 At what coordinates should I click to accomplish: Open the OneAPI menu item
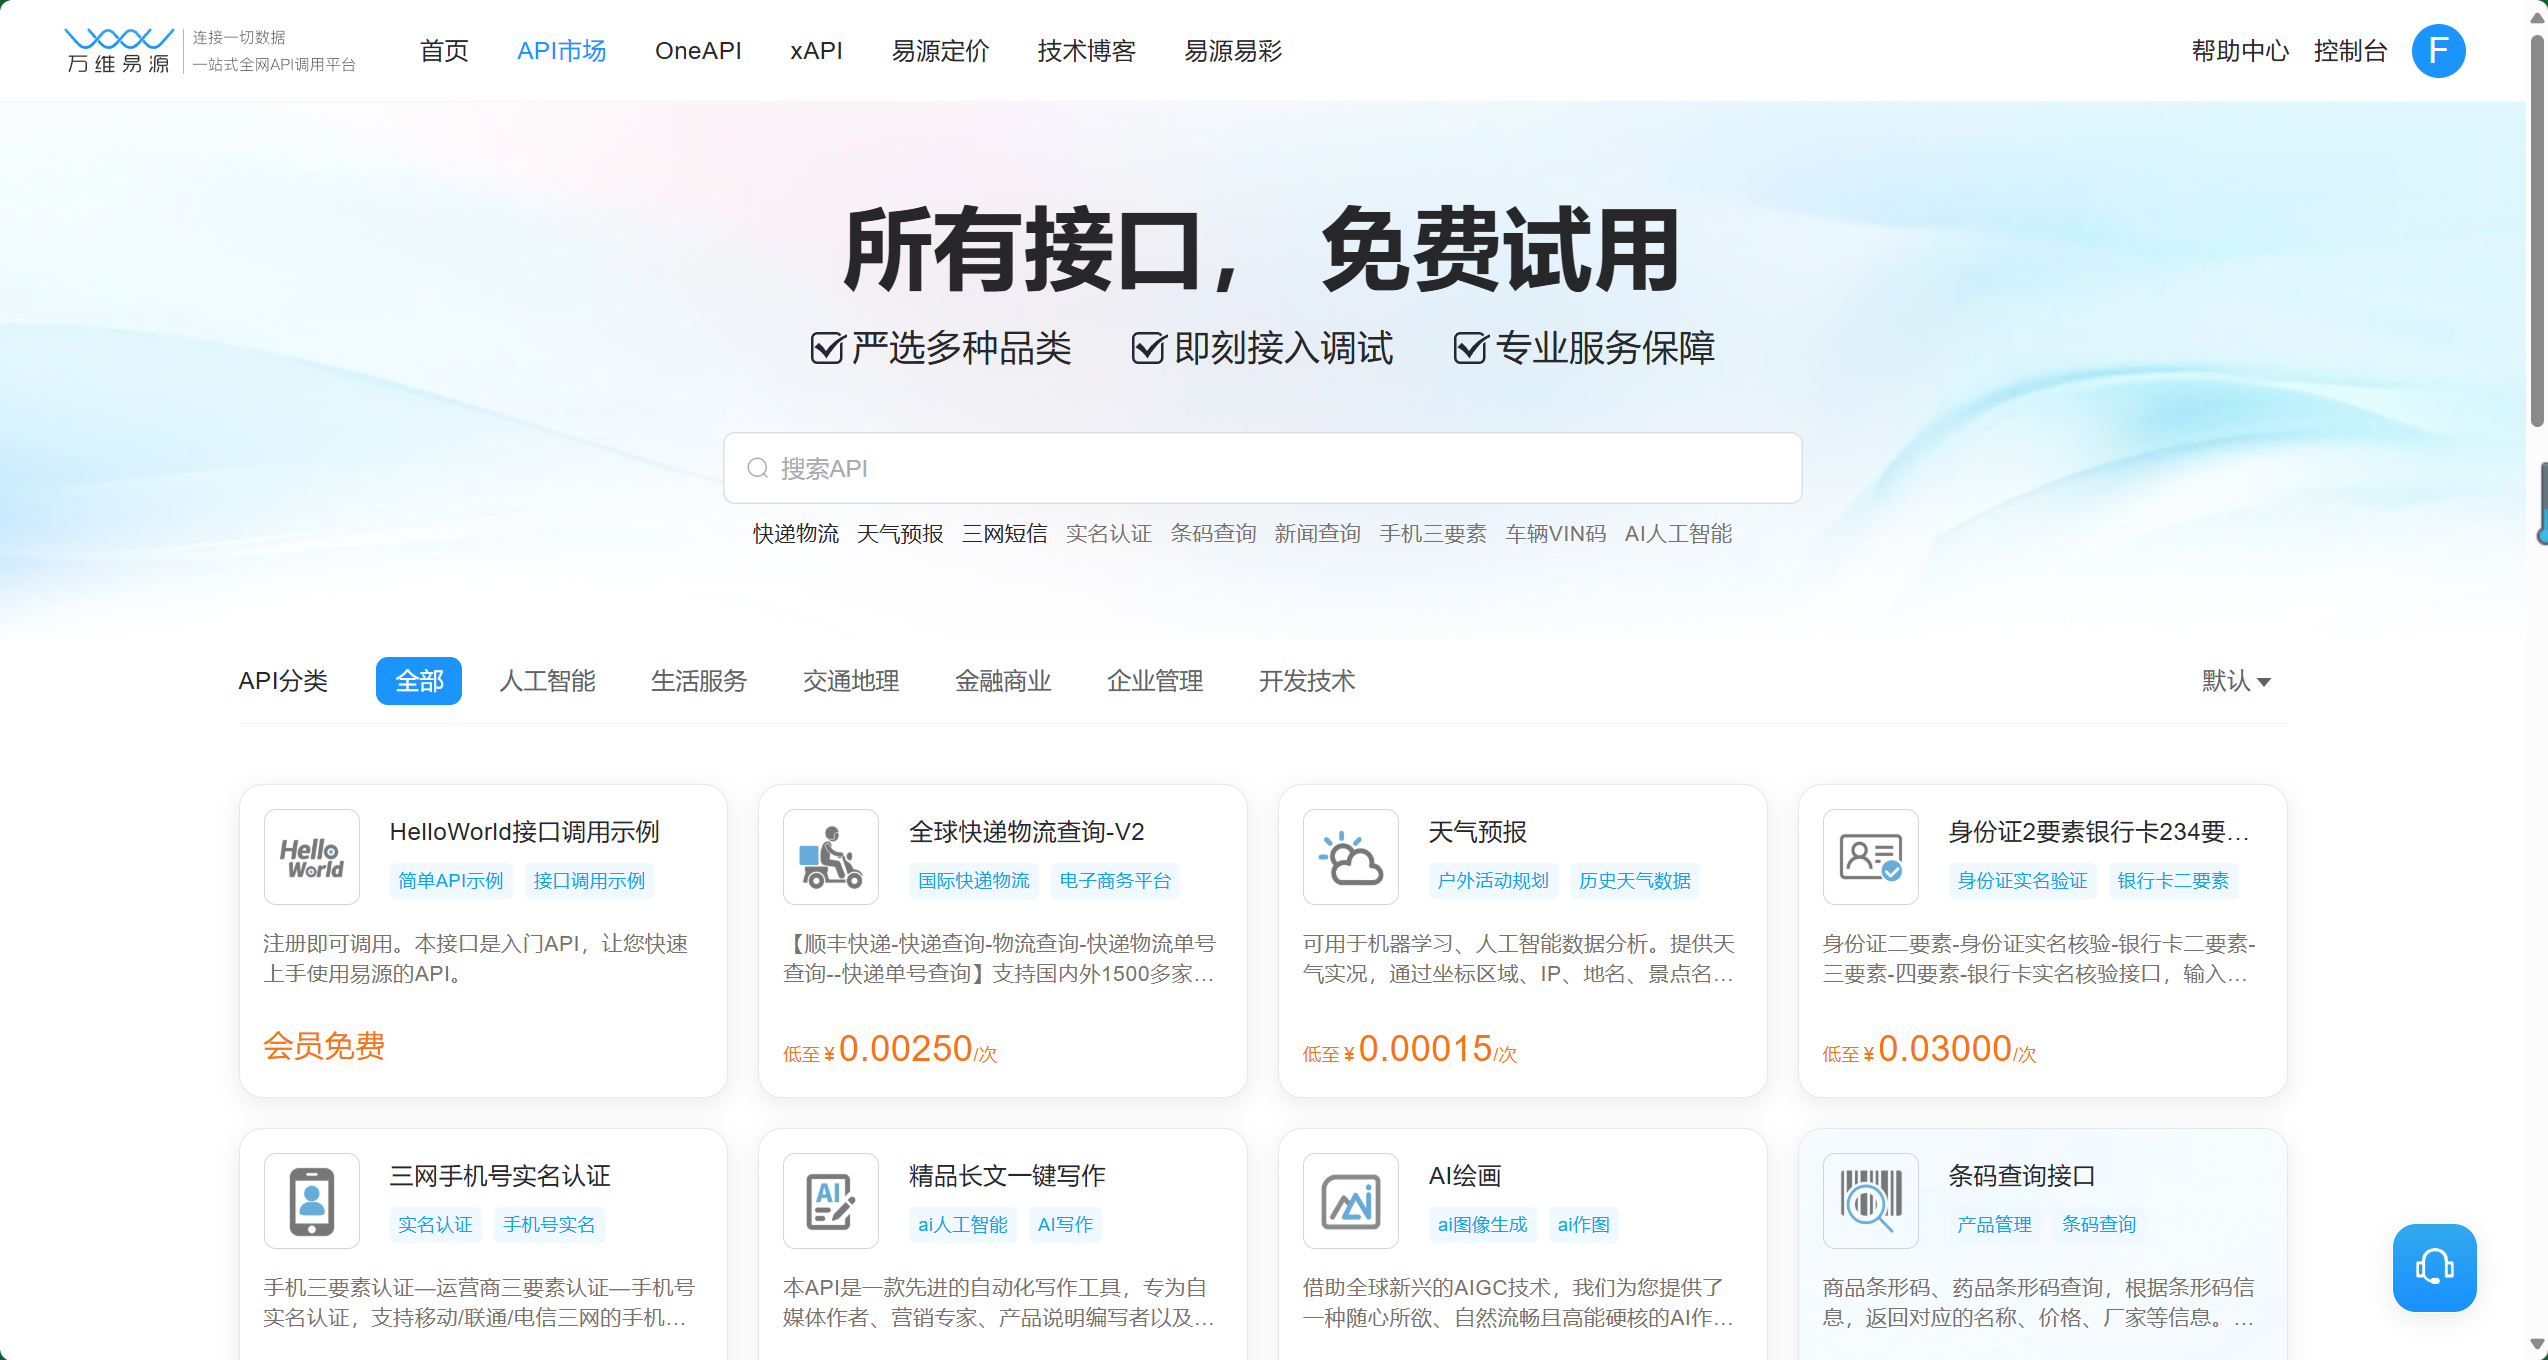click(x=699, y=50)
